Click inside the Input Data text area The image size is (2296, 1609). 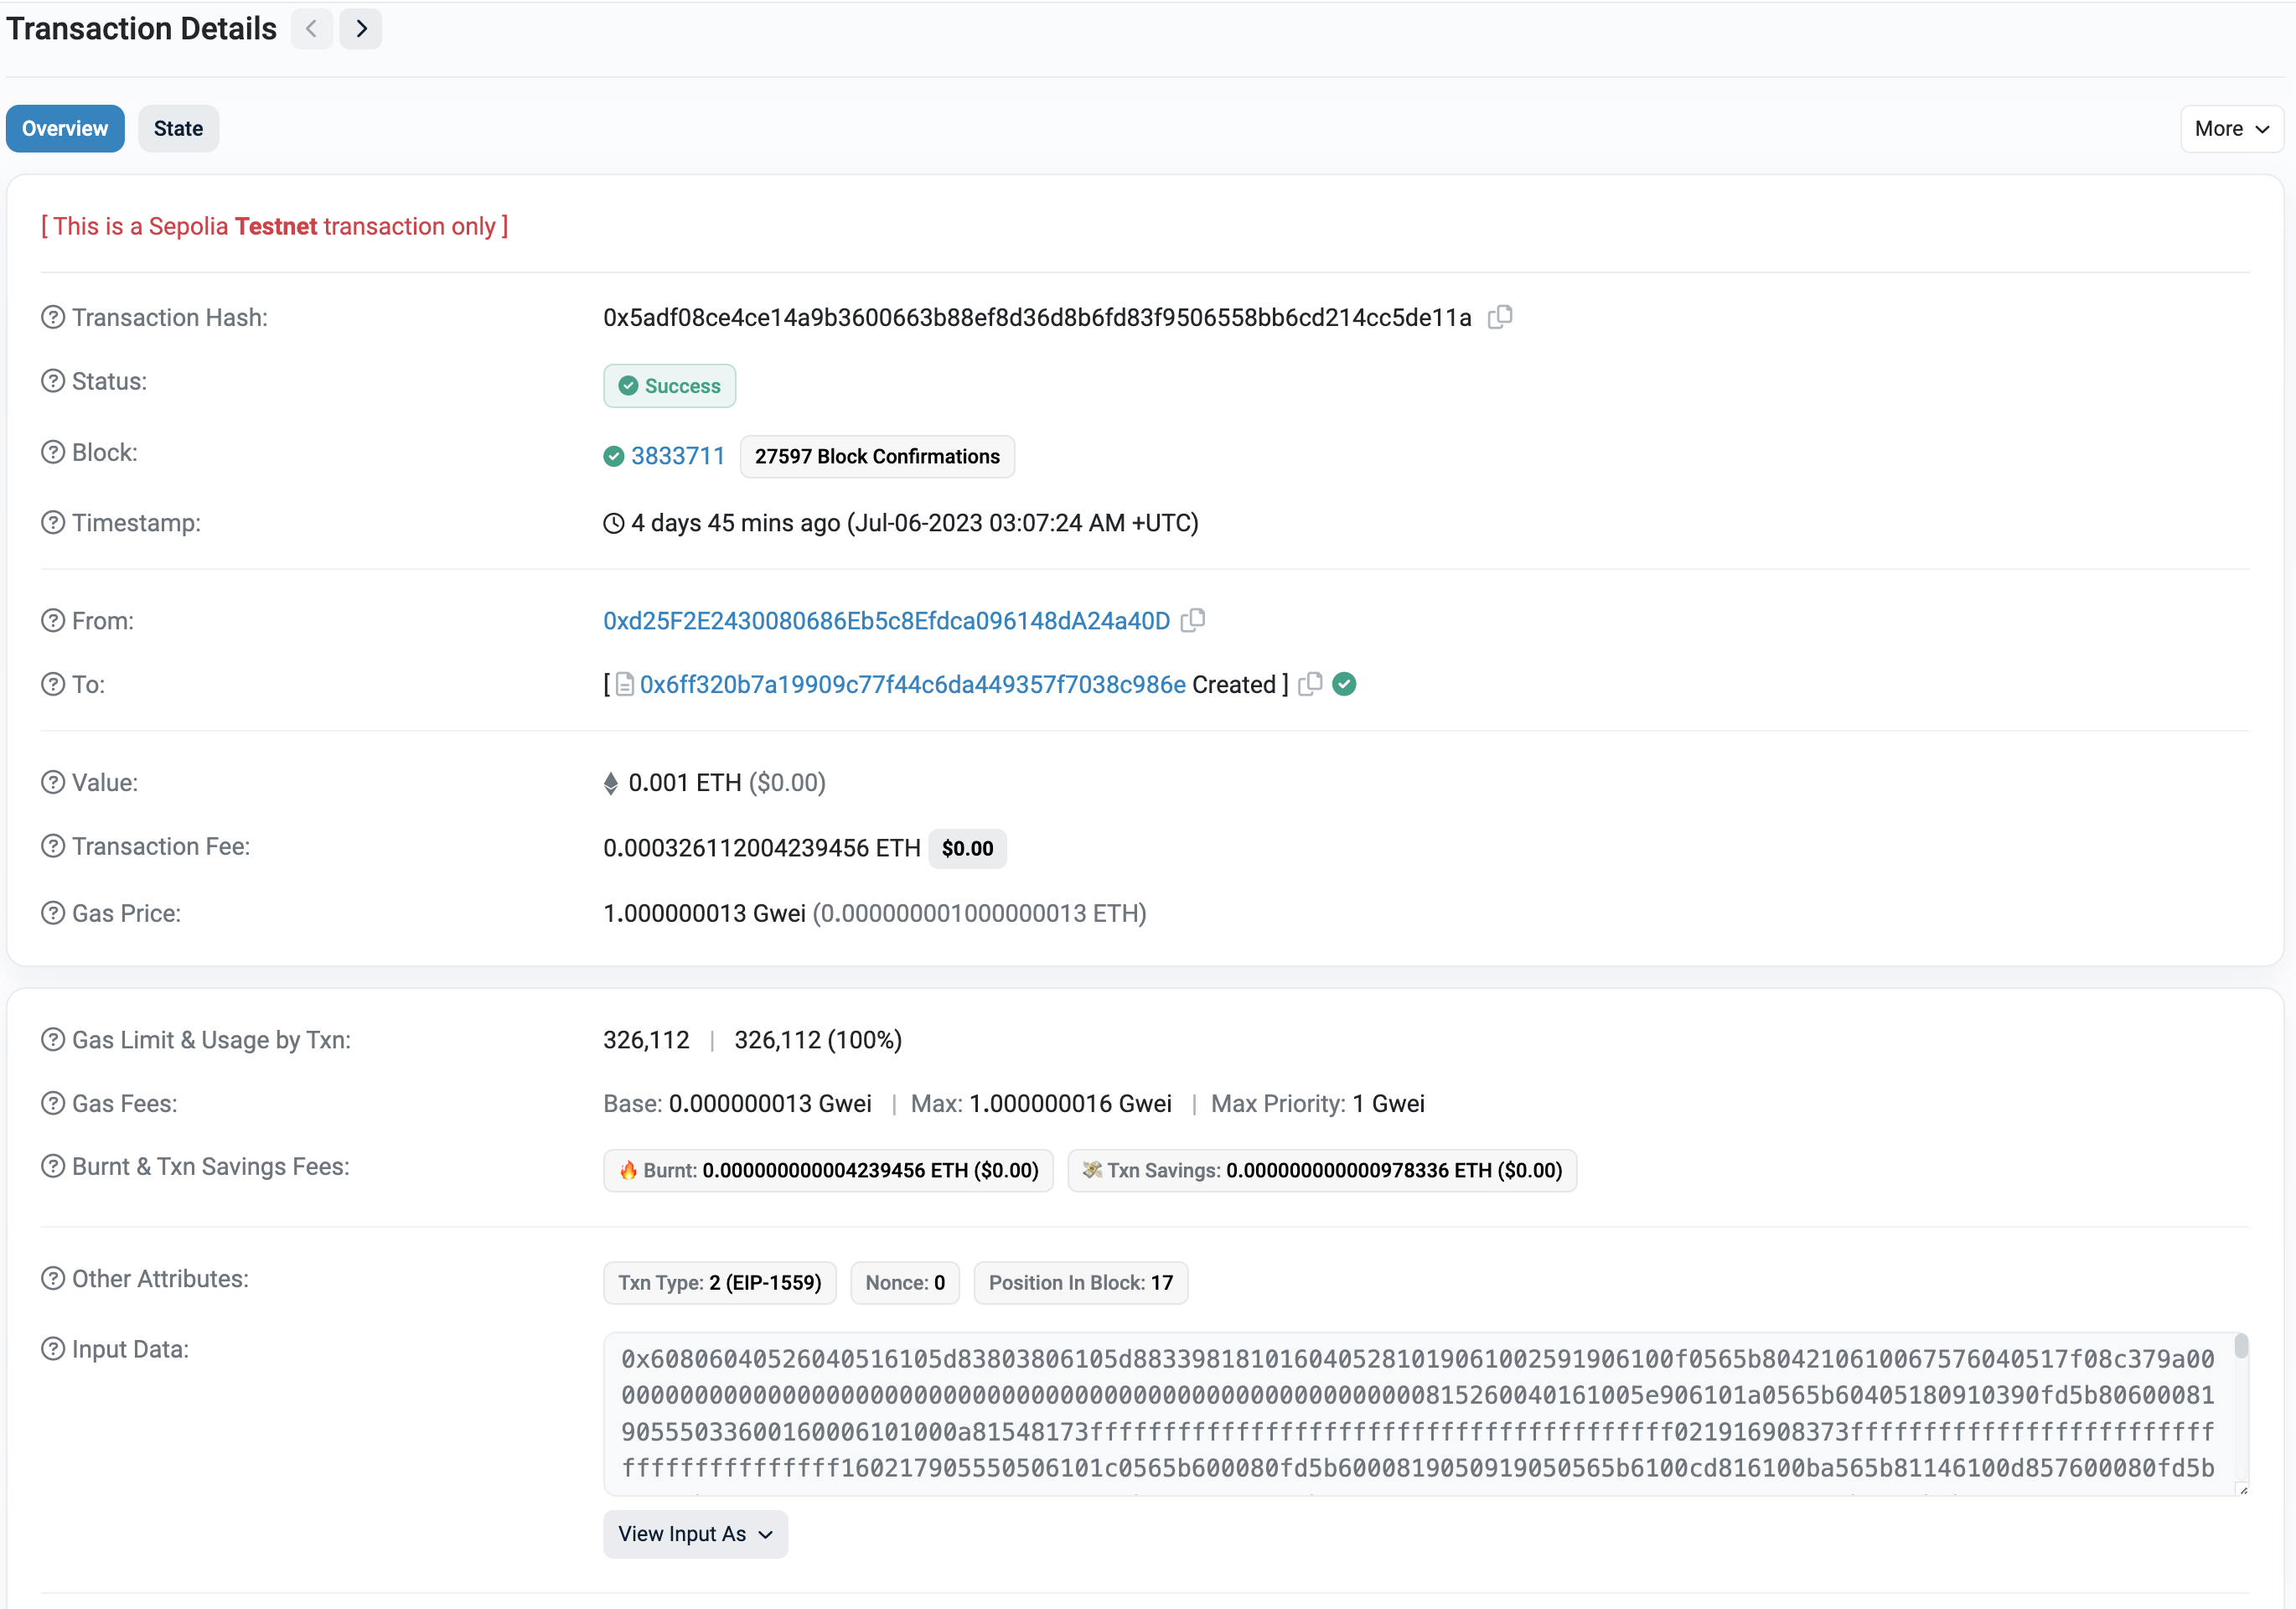point(1400,1414)
